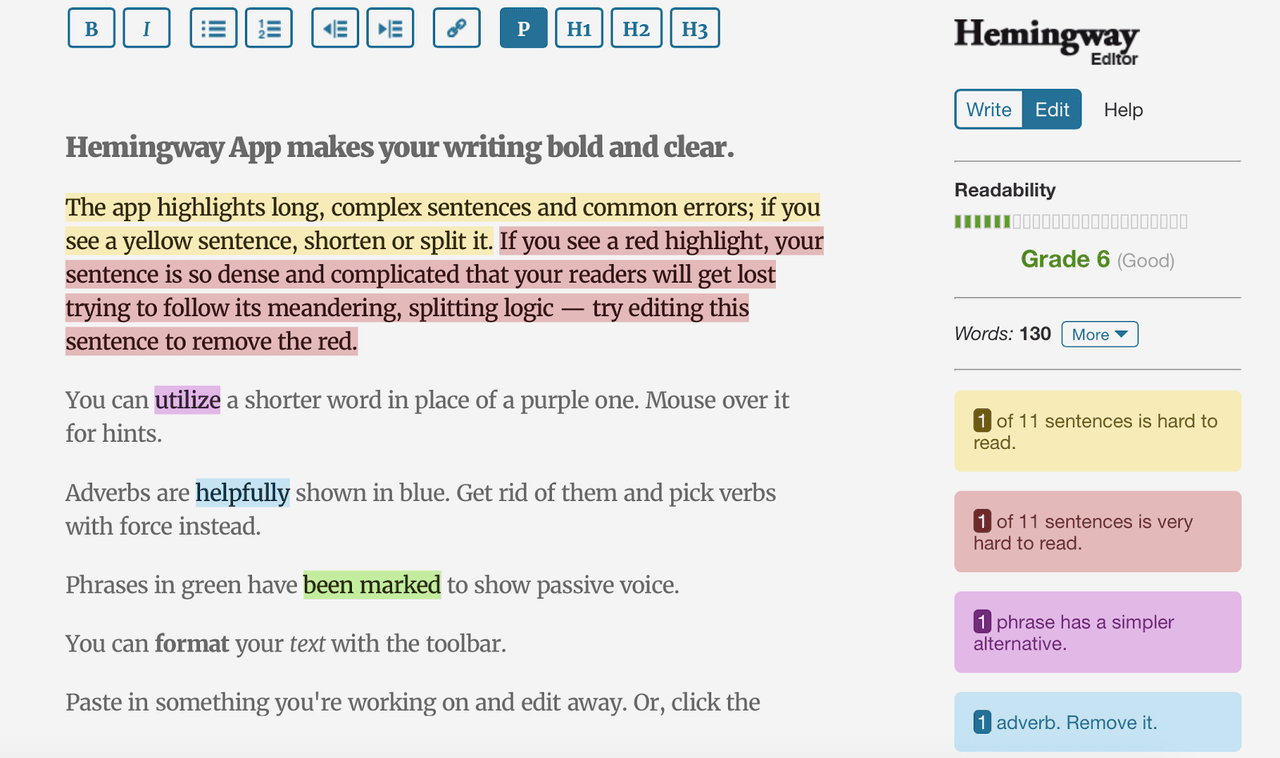Place cursor in Paste in something paragraph
This screenshot has height=758, width=1280.
pos(413,702)
